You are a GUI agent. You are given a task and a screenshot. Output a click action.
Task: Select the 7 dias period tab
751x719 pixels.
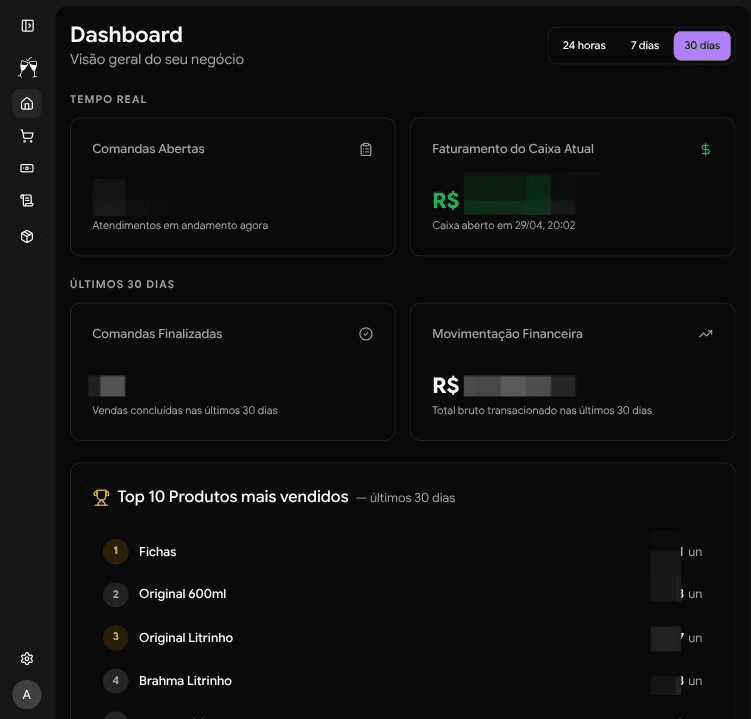(645, 46)
